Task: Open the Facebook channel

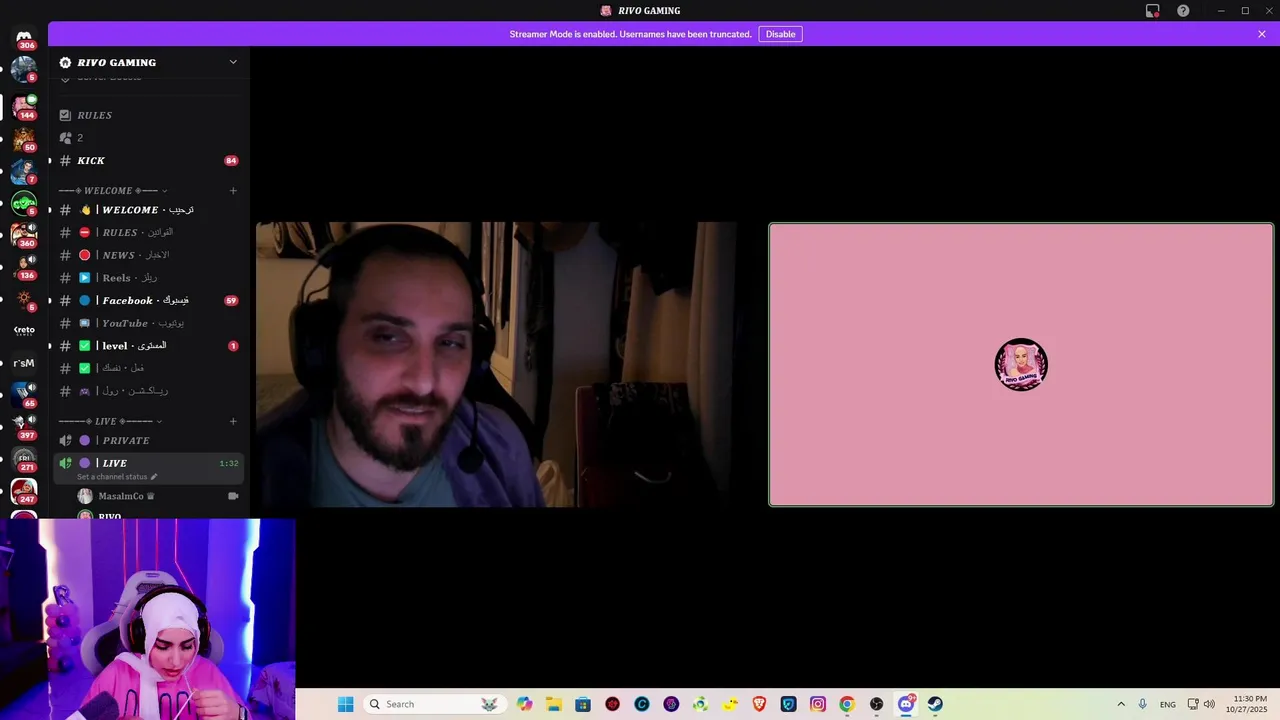Action: [149, 300]
